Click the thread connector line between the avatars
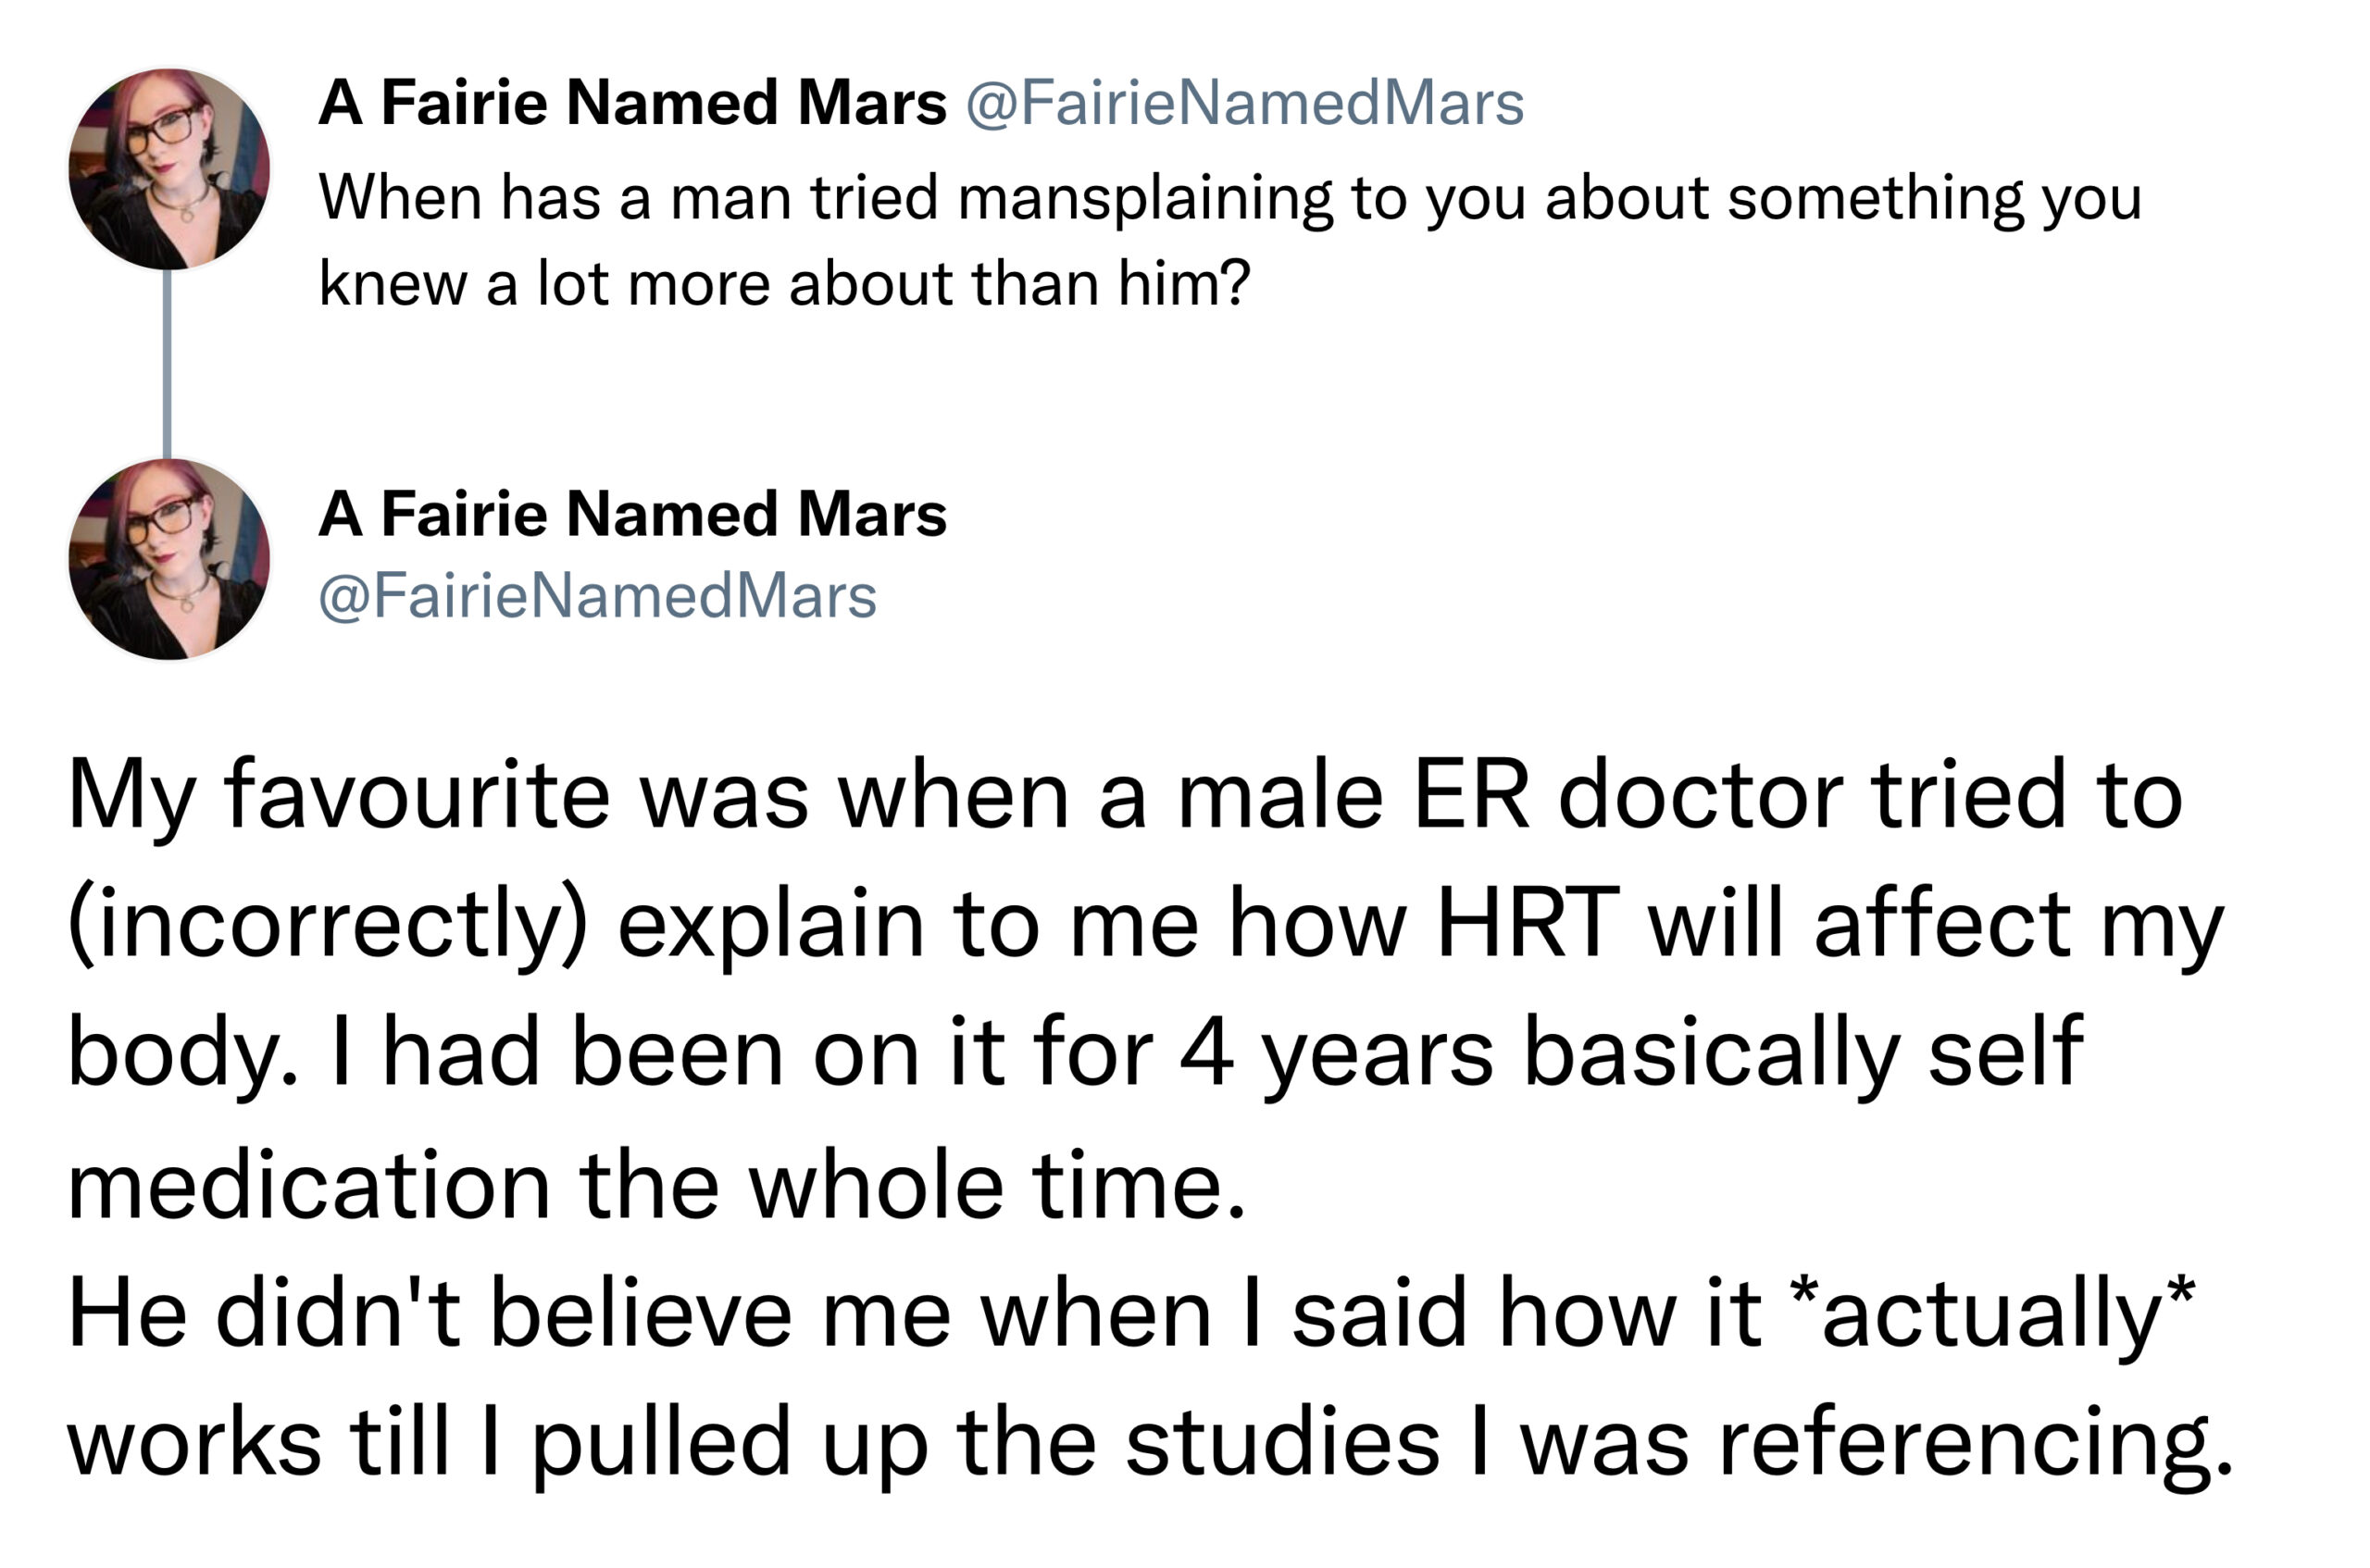Image resolution: width=2370 pixels, height=1568 pixels. coord(167,364)
